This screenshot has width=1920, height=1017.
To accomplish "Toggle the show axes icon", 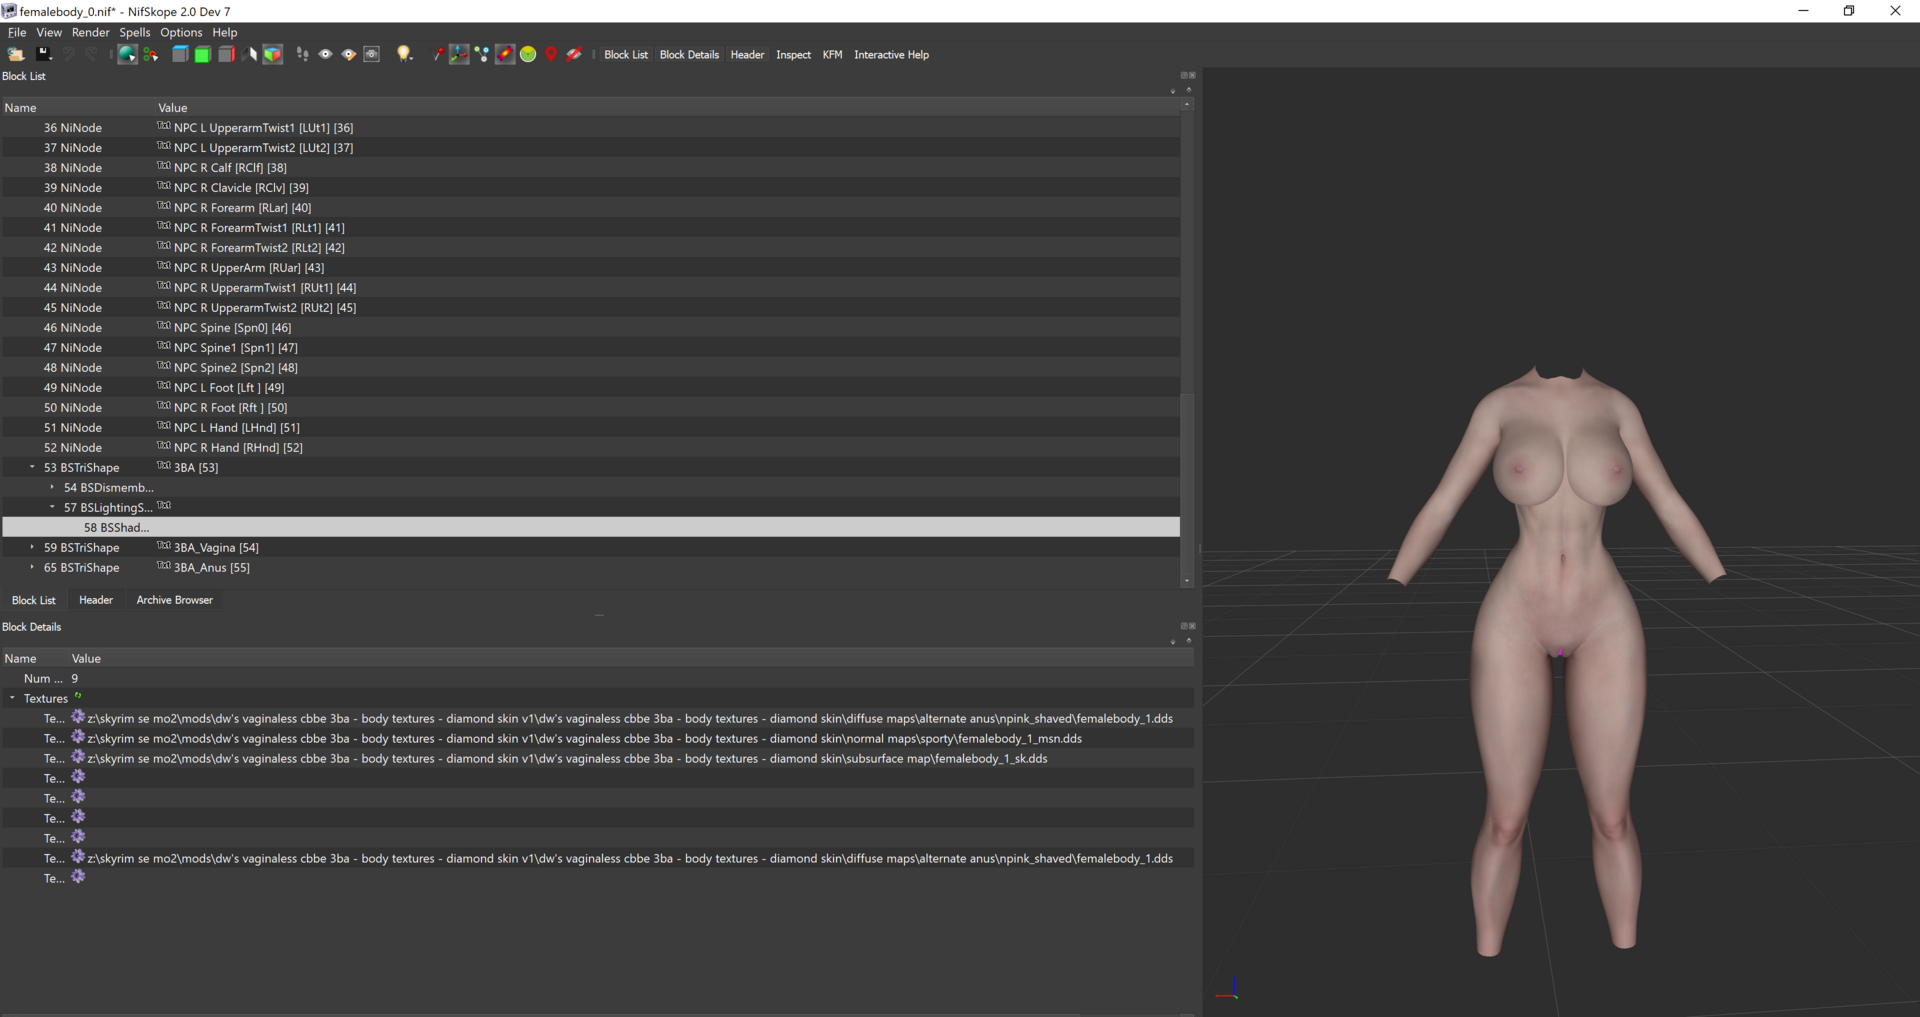I will tap(459, 55).
